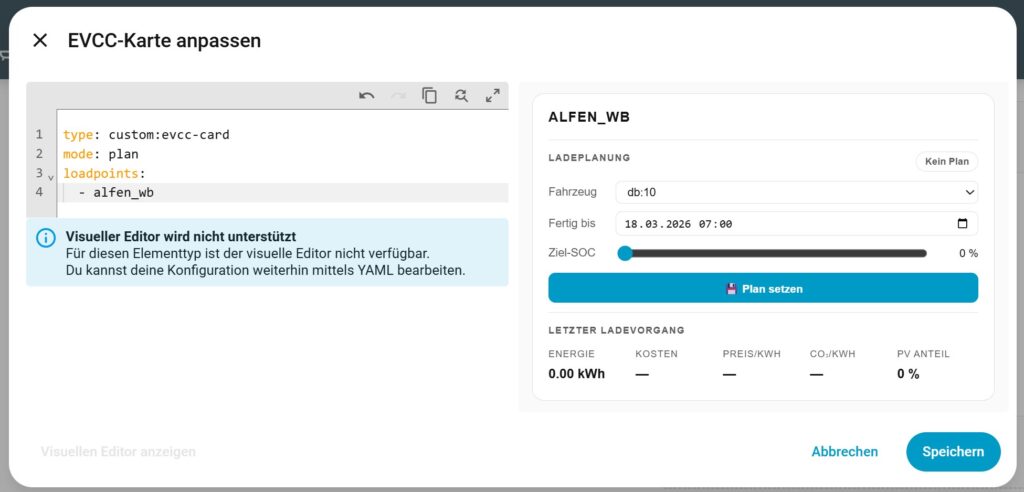Click the Ziel-SOC slider handle

click(x=625, y=253)
